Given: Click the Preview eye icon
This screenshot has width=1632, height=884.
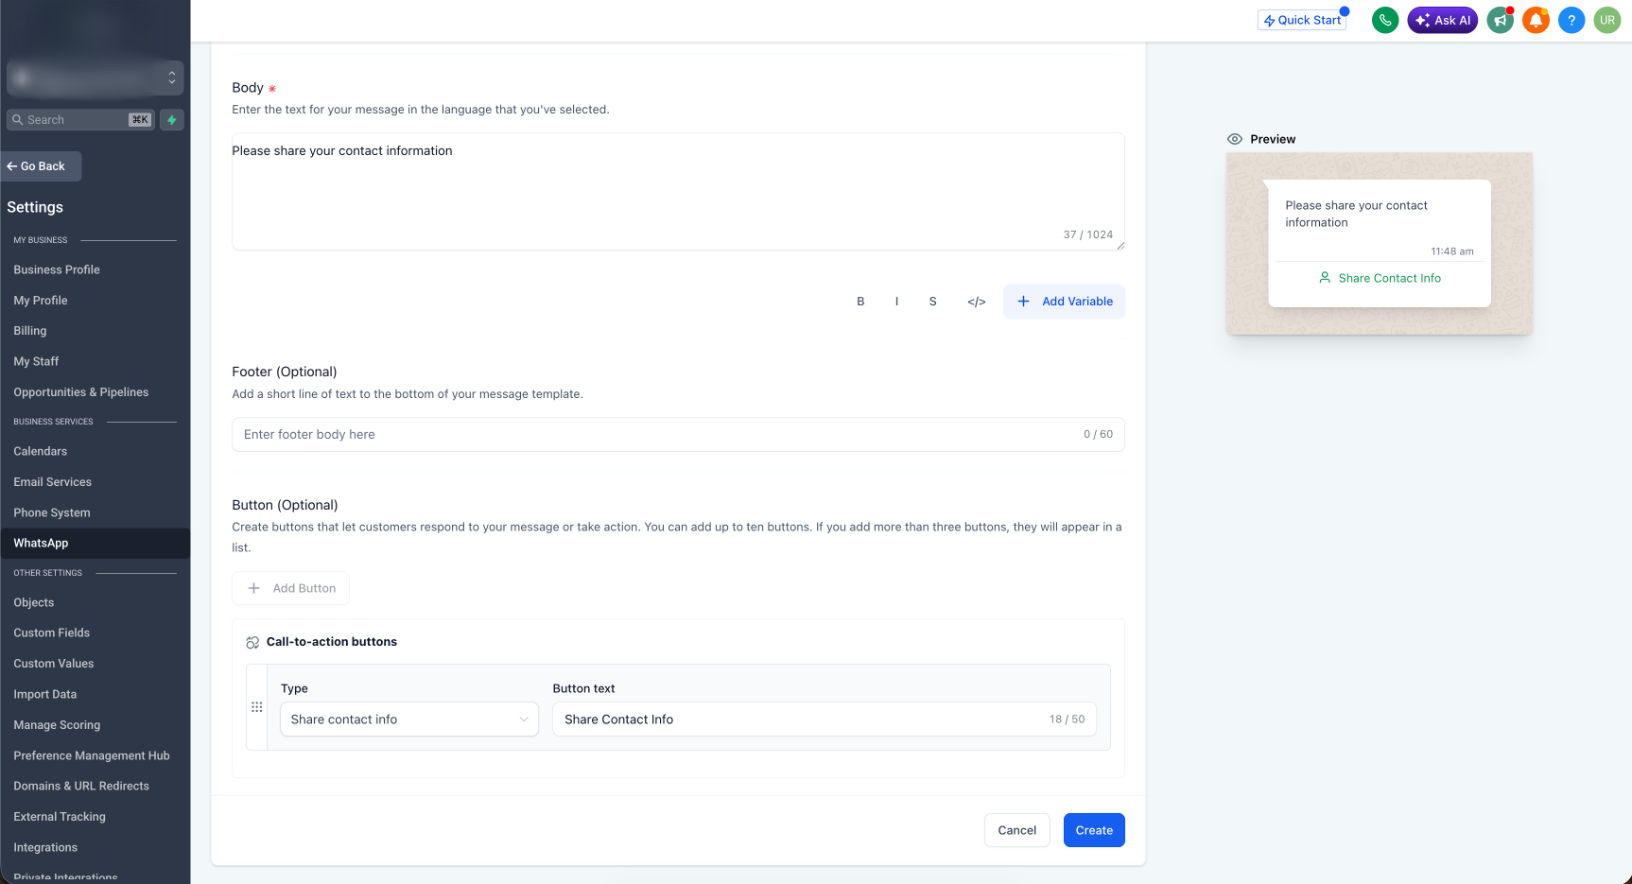Looking at the screenshot, I should [1235, 139].
